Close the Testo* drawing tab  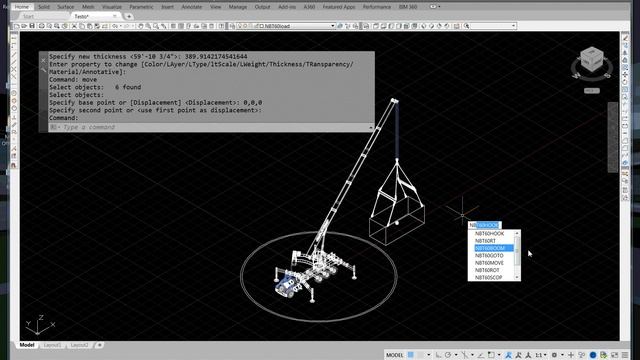[115, 16]
